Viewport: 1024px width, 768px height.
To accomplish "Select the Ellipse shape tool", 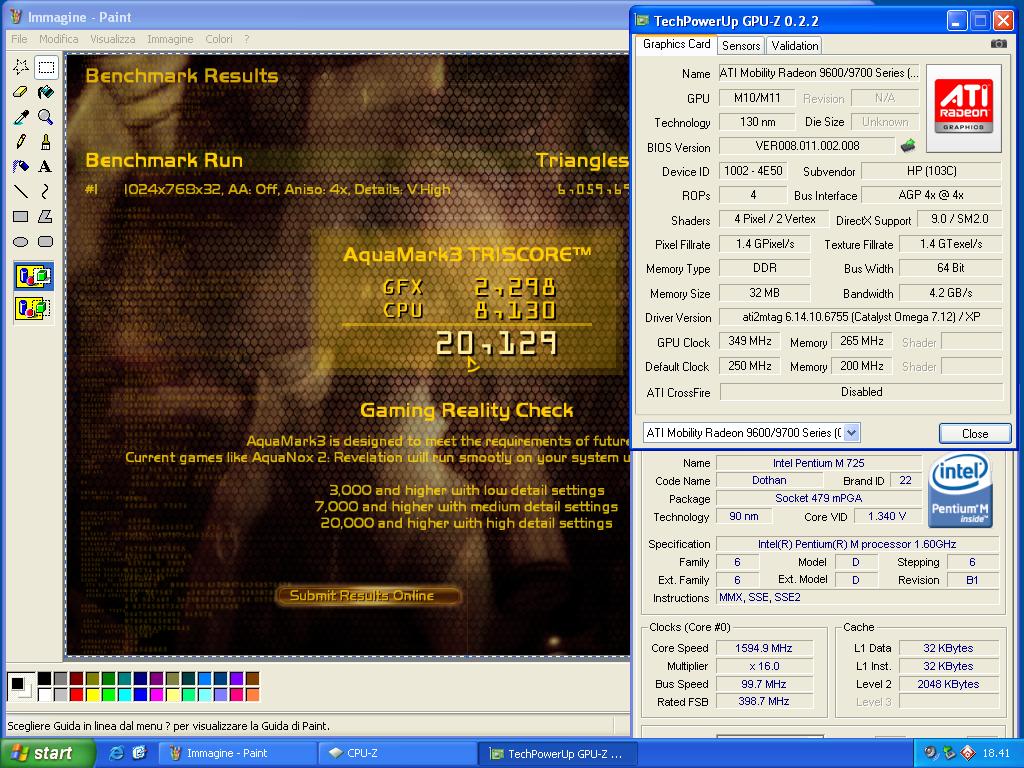I will [21, 242].
